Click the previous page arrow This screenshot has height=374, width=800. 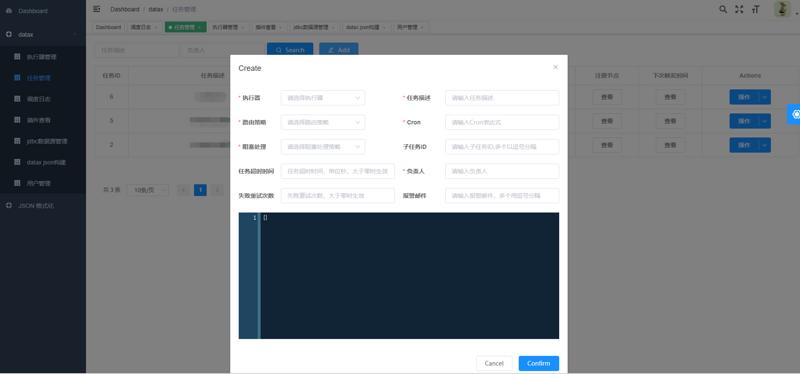(183, 190)
